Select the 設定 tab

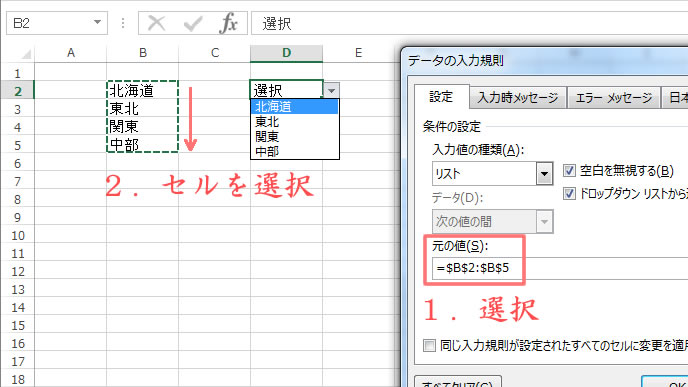[441, 97]
